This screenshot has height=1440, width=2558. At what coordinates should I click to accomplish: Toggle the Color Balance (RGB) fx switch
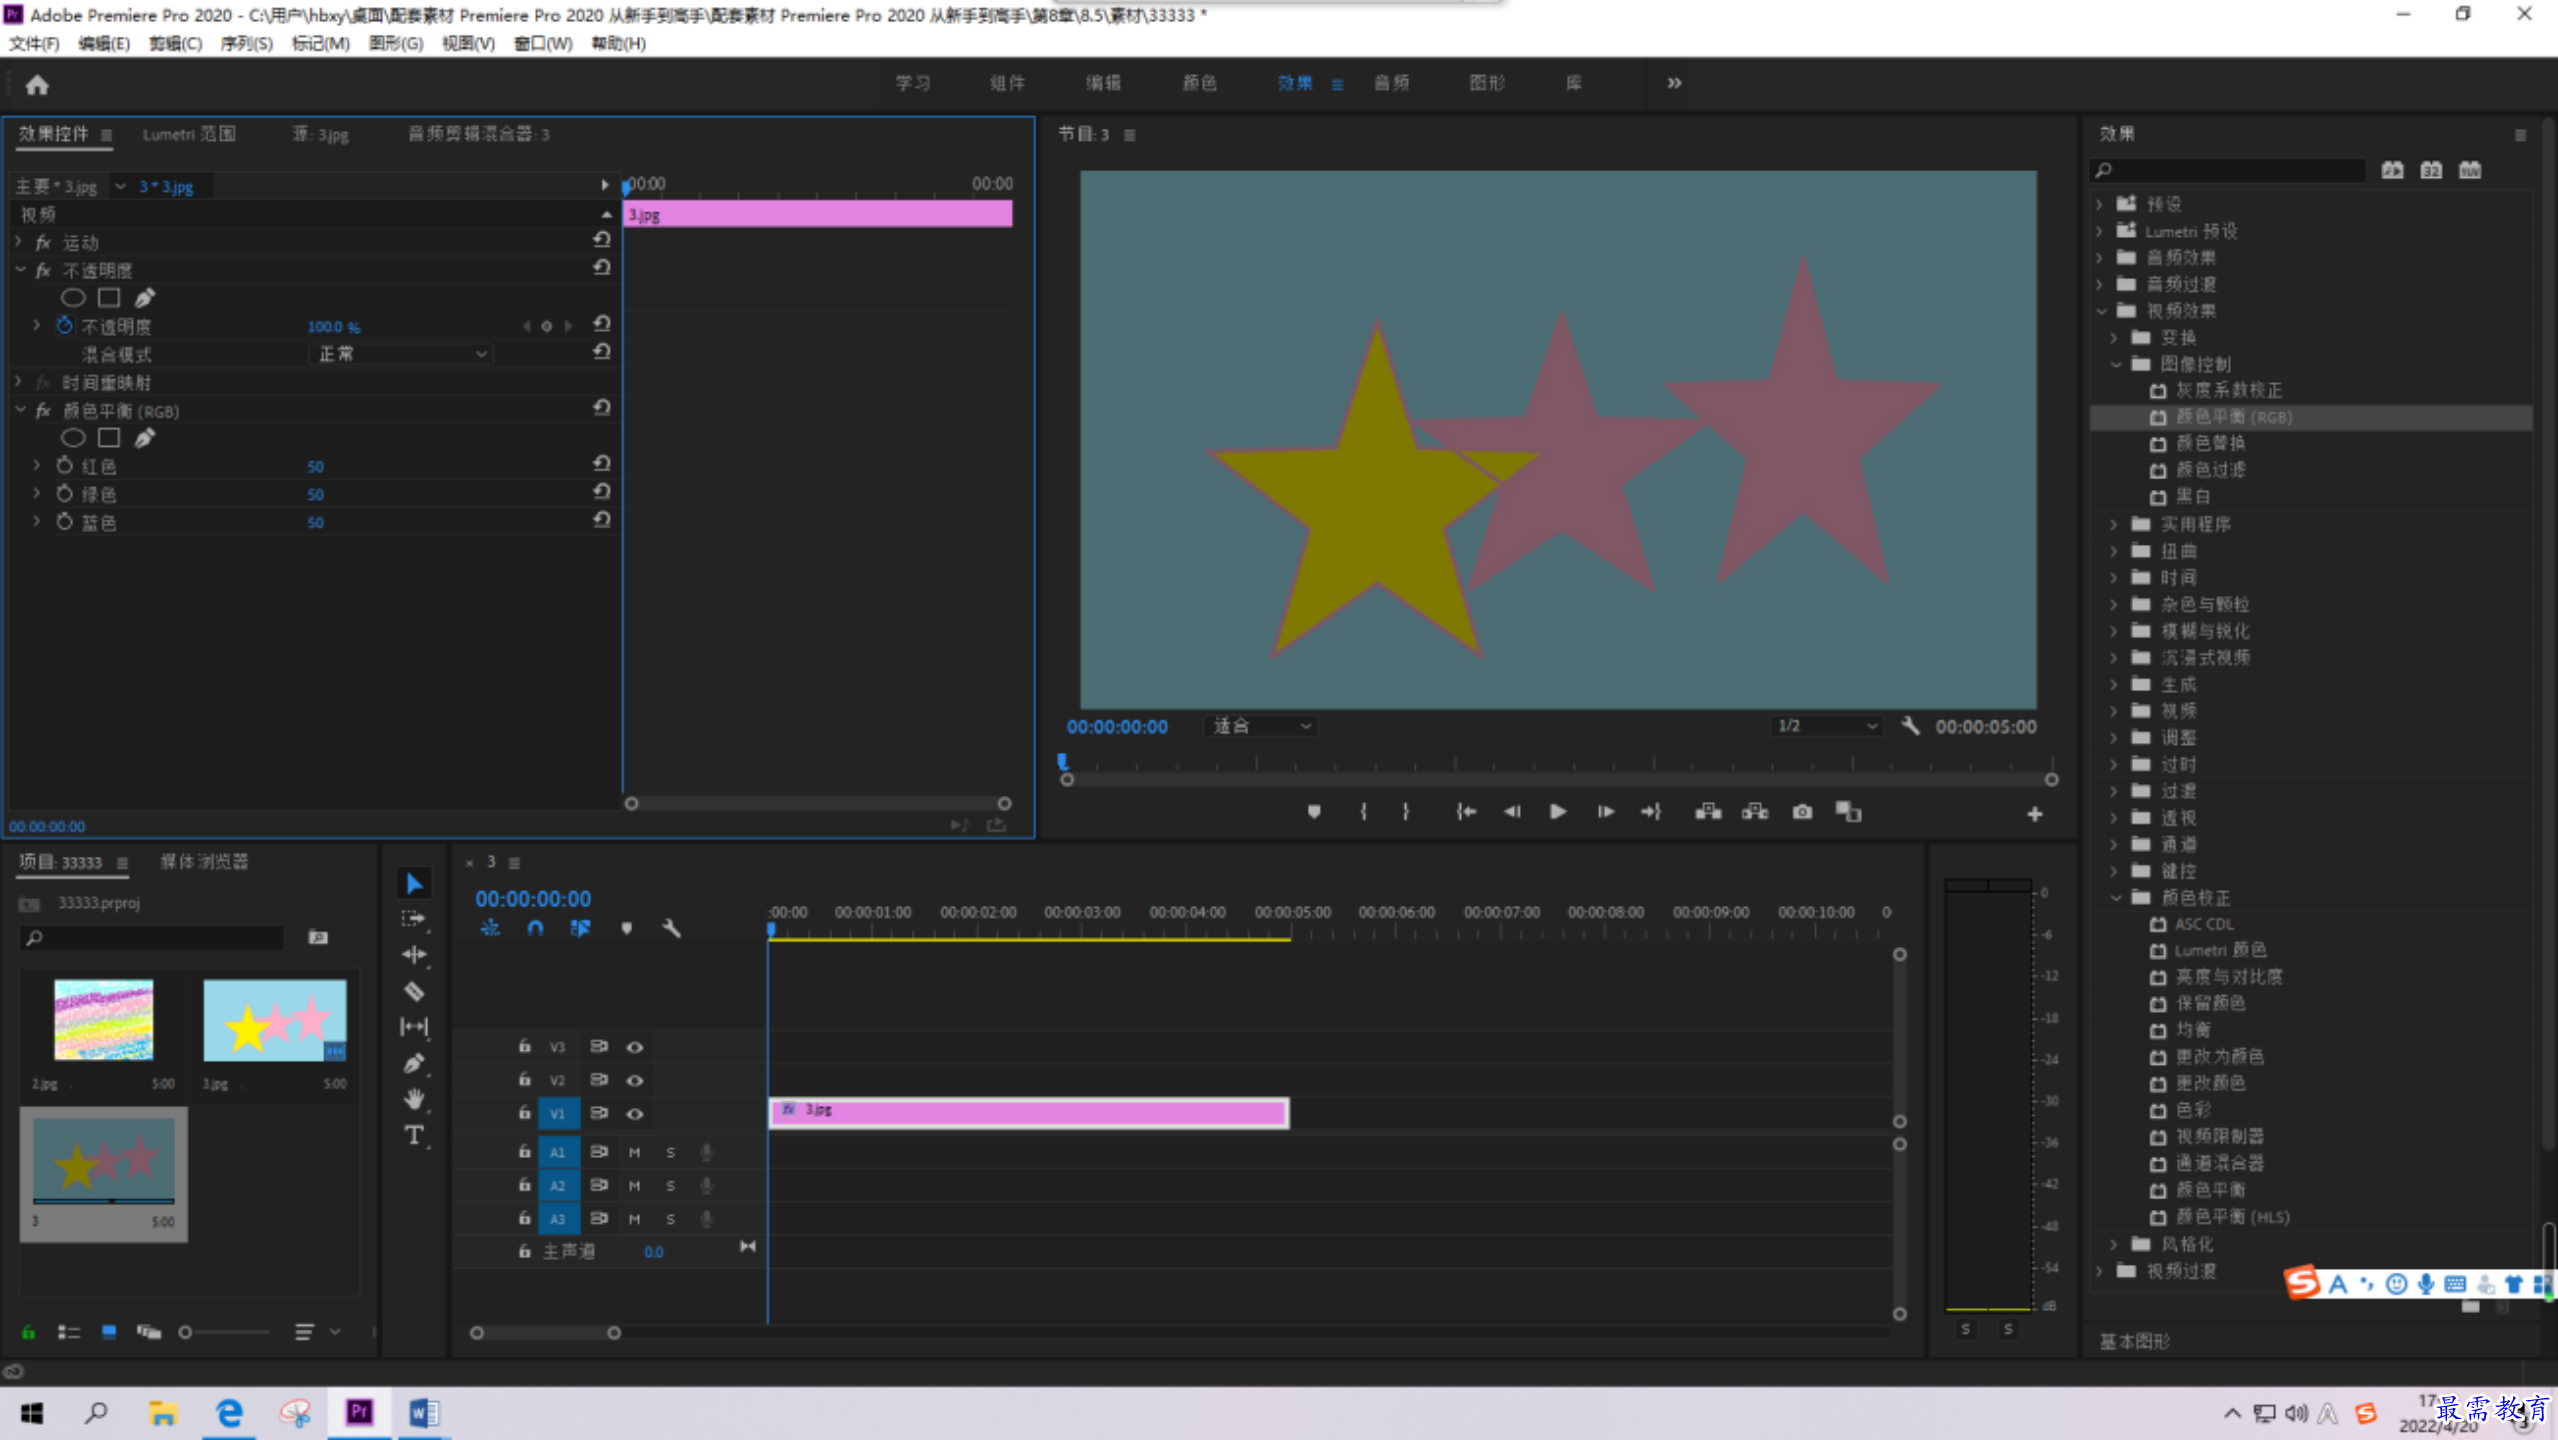(x=43, y=410)
